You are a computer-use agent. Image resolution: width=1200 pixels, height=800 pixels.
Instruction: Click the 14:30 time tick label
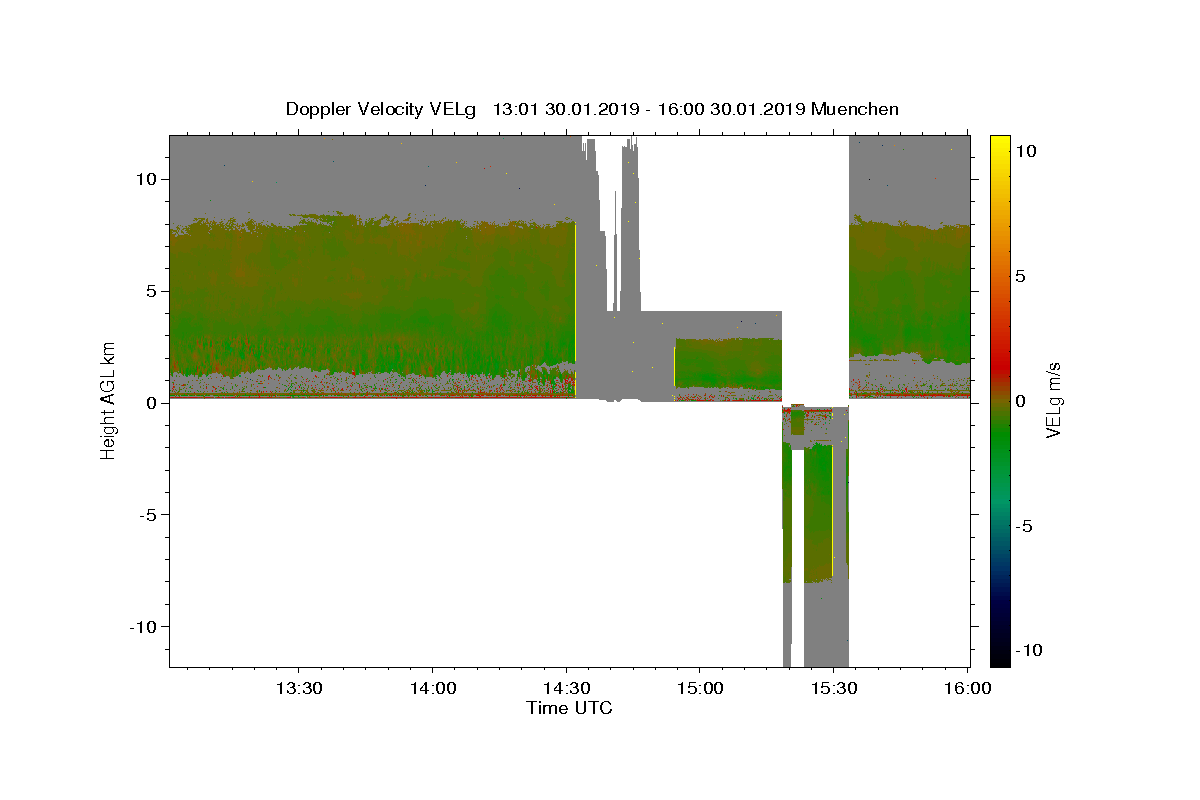pyautogui.click(x=566, y=689)
